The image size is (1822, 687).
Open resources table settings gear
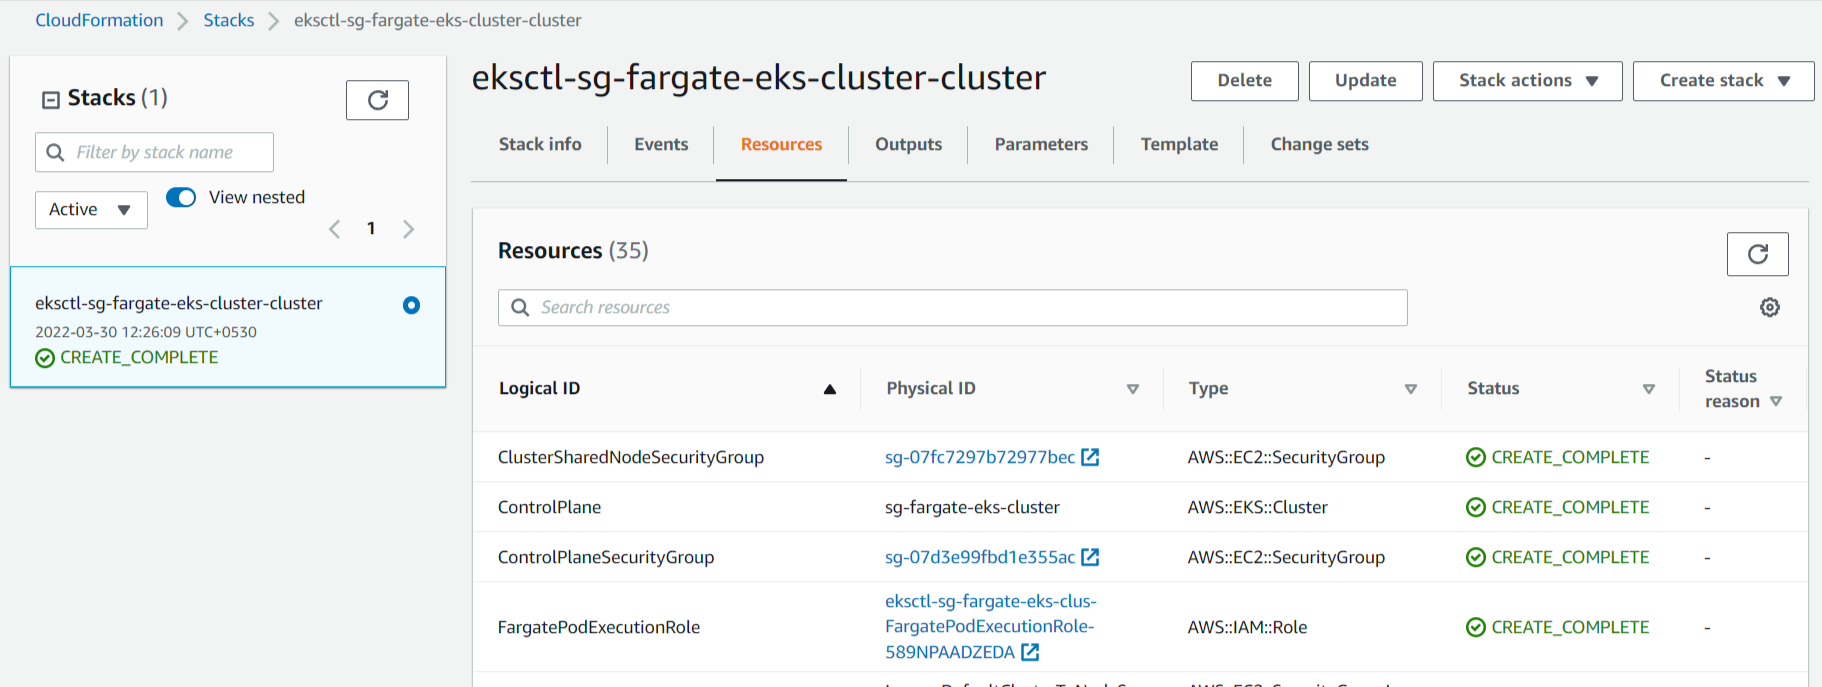(1770, 307)
